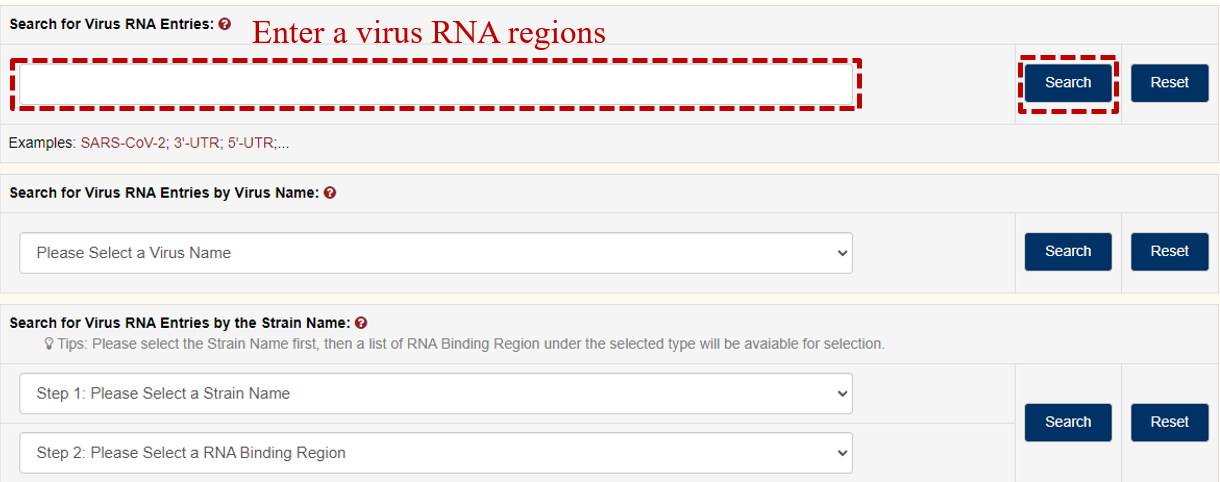Click the red 'Enter a virus RNA regions' annotation
1220x482 pixels.
pos(428,33)
